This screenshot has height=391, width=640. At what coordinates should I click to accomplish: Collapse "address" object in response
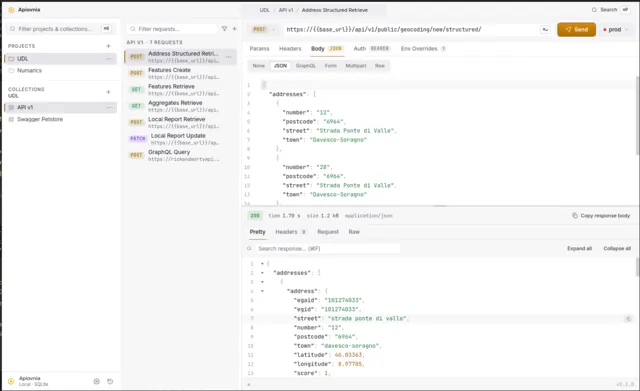click(x=262, y=291)
